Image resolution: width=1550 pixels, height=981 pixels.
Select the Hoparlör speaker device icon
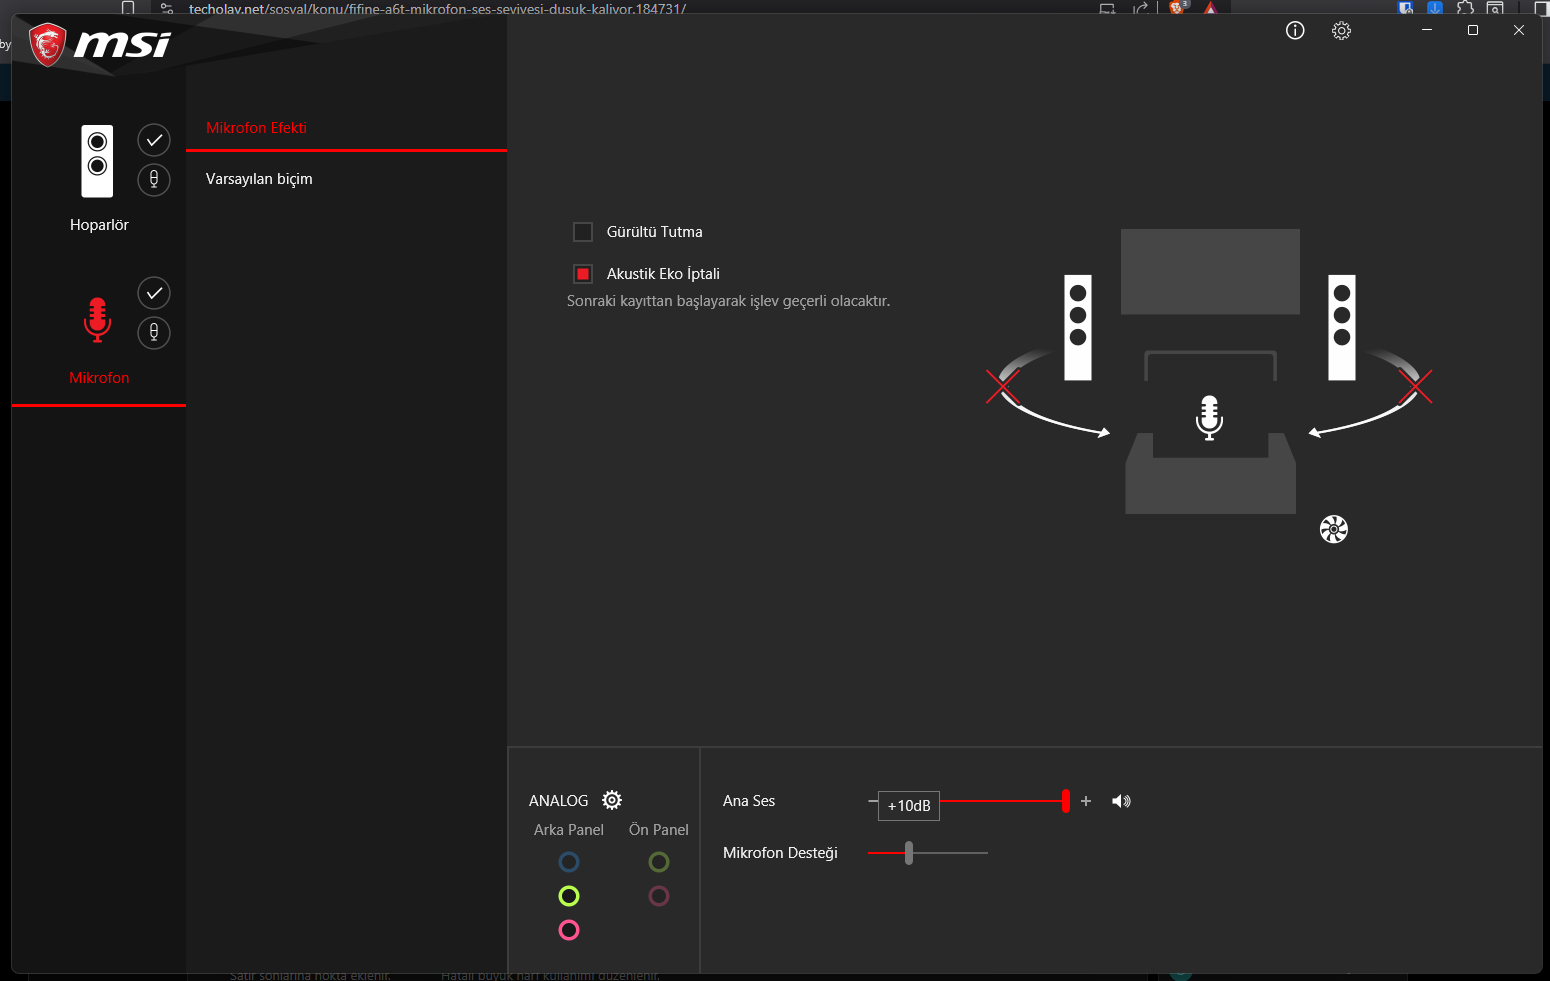97,161
